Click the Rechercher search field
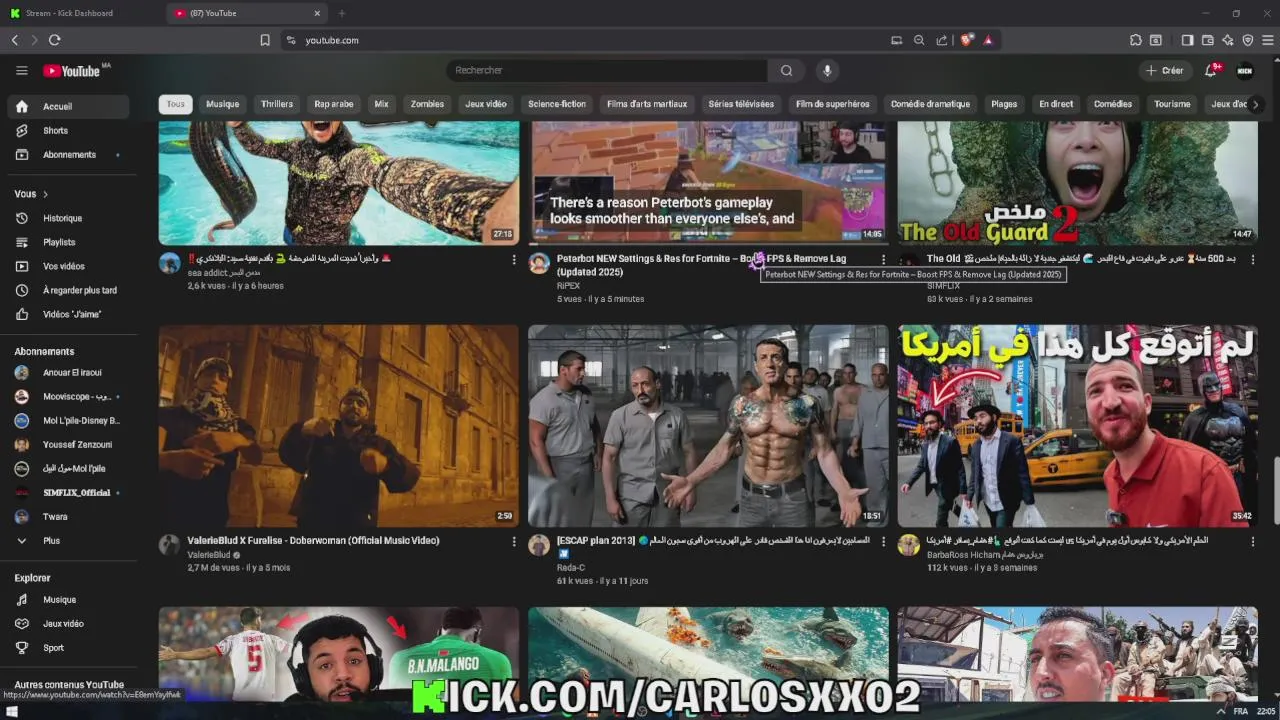The image size is (1280, 720). pos(607,70)
